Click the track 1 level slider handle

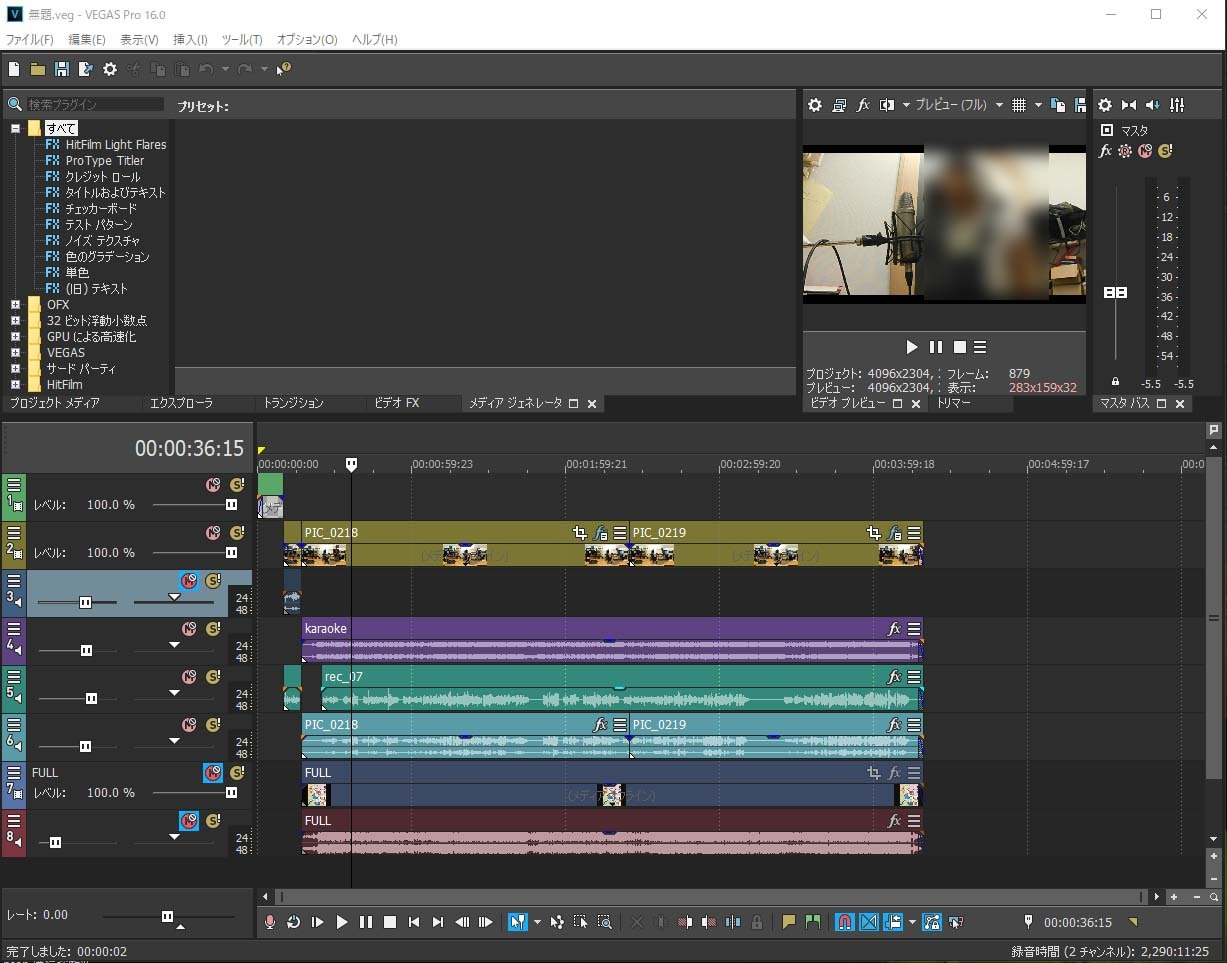[x=232, y=505]
